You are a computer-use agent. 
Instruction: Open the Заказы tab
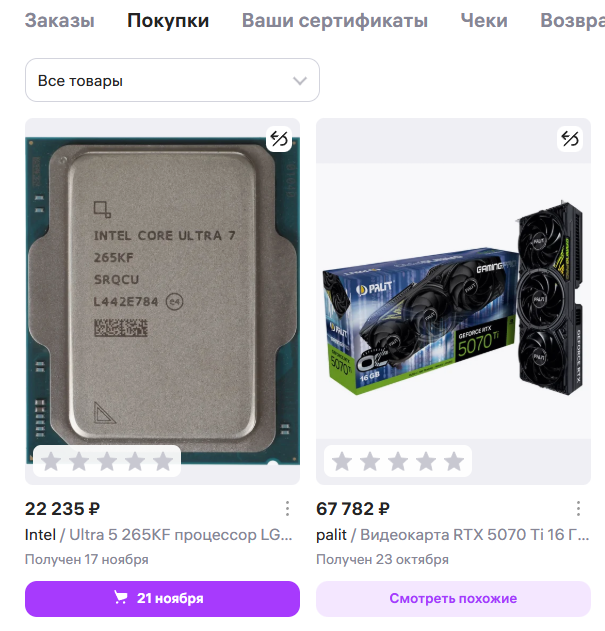(60, 21)
